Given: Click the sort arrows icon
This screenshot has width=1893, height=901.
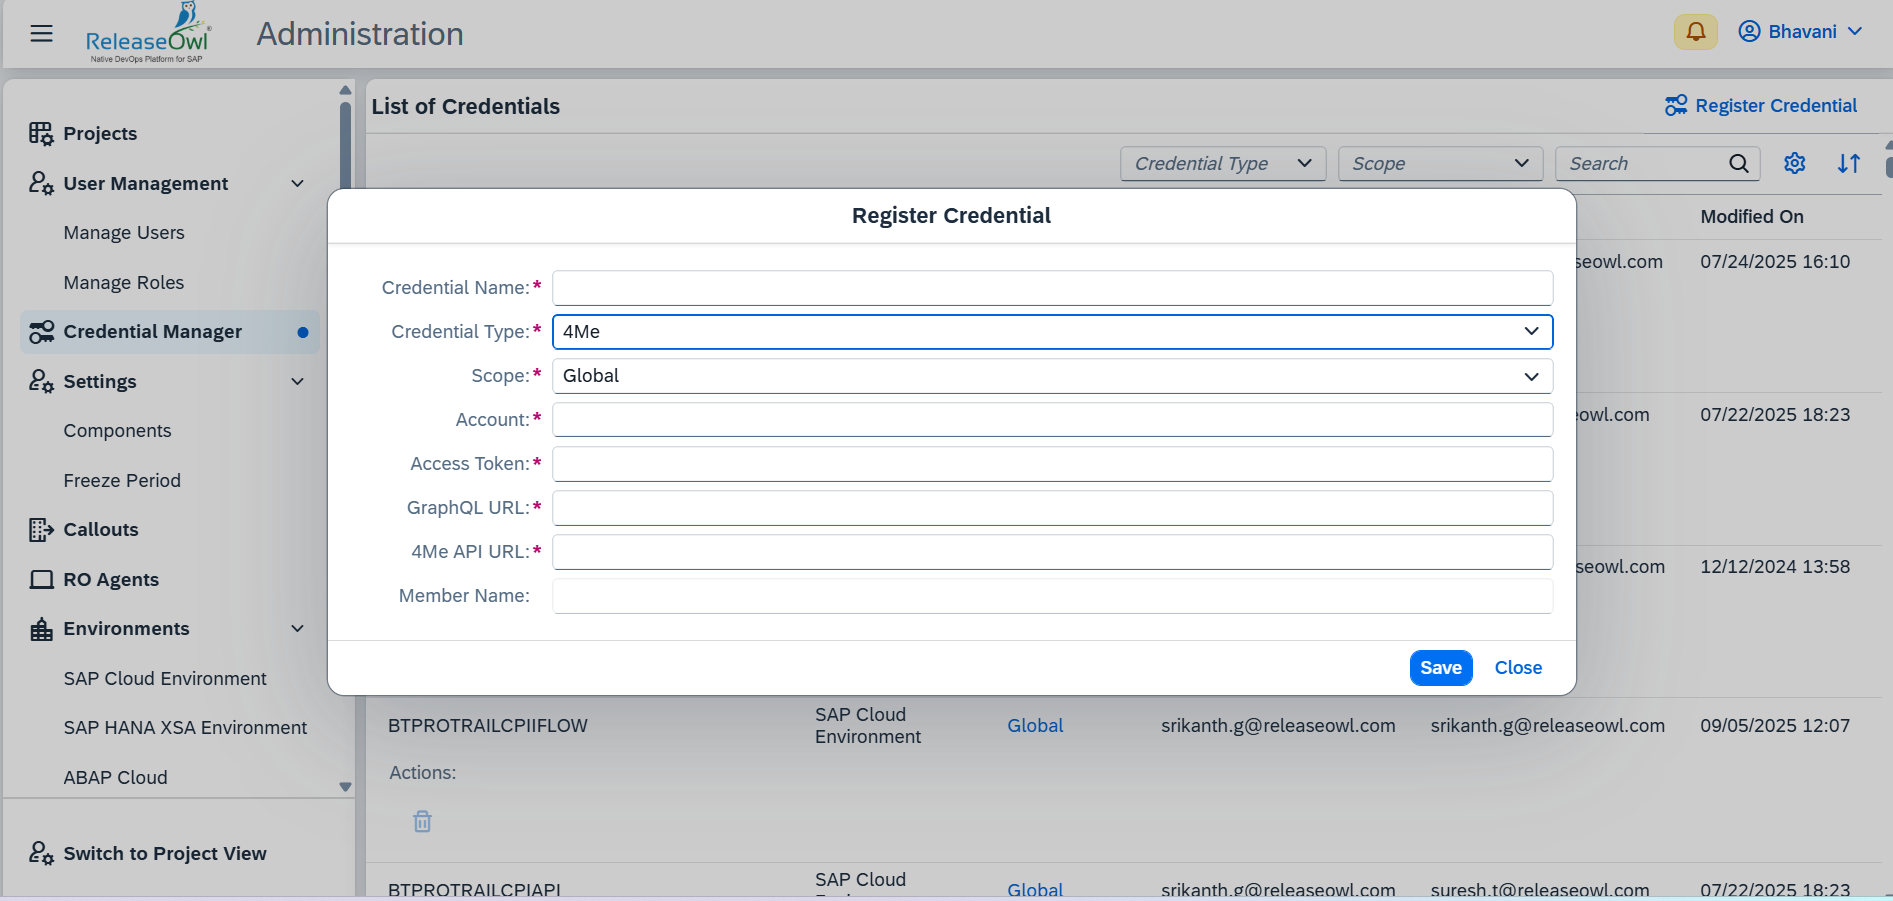Looking at the screenshot, I should (x=1848, y=164).
